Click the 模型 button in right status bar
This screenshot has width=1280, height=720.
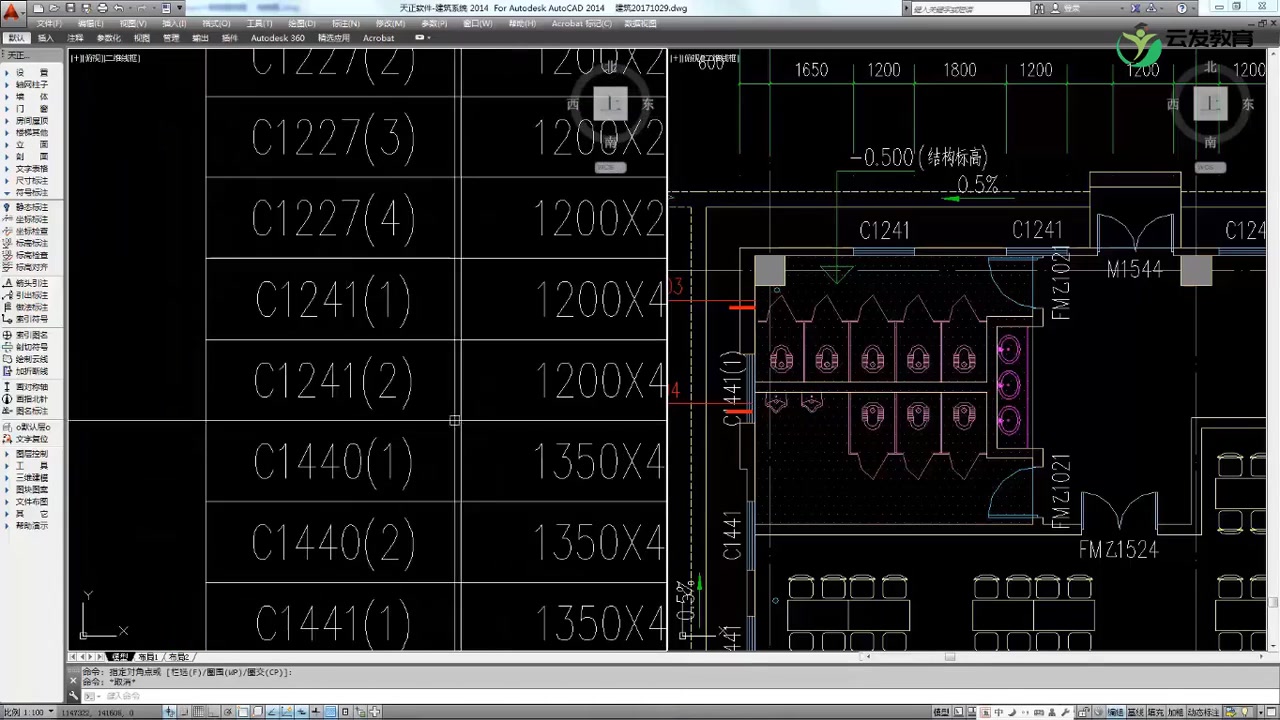pyautogui.click(x=940, y=712)
